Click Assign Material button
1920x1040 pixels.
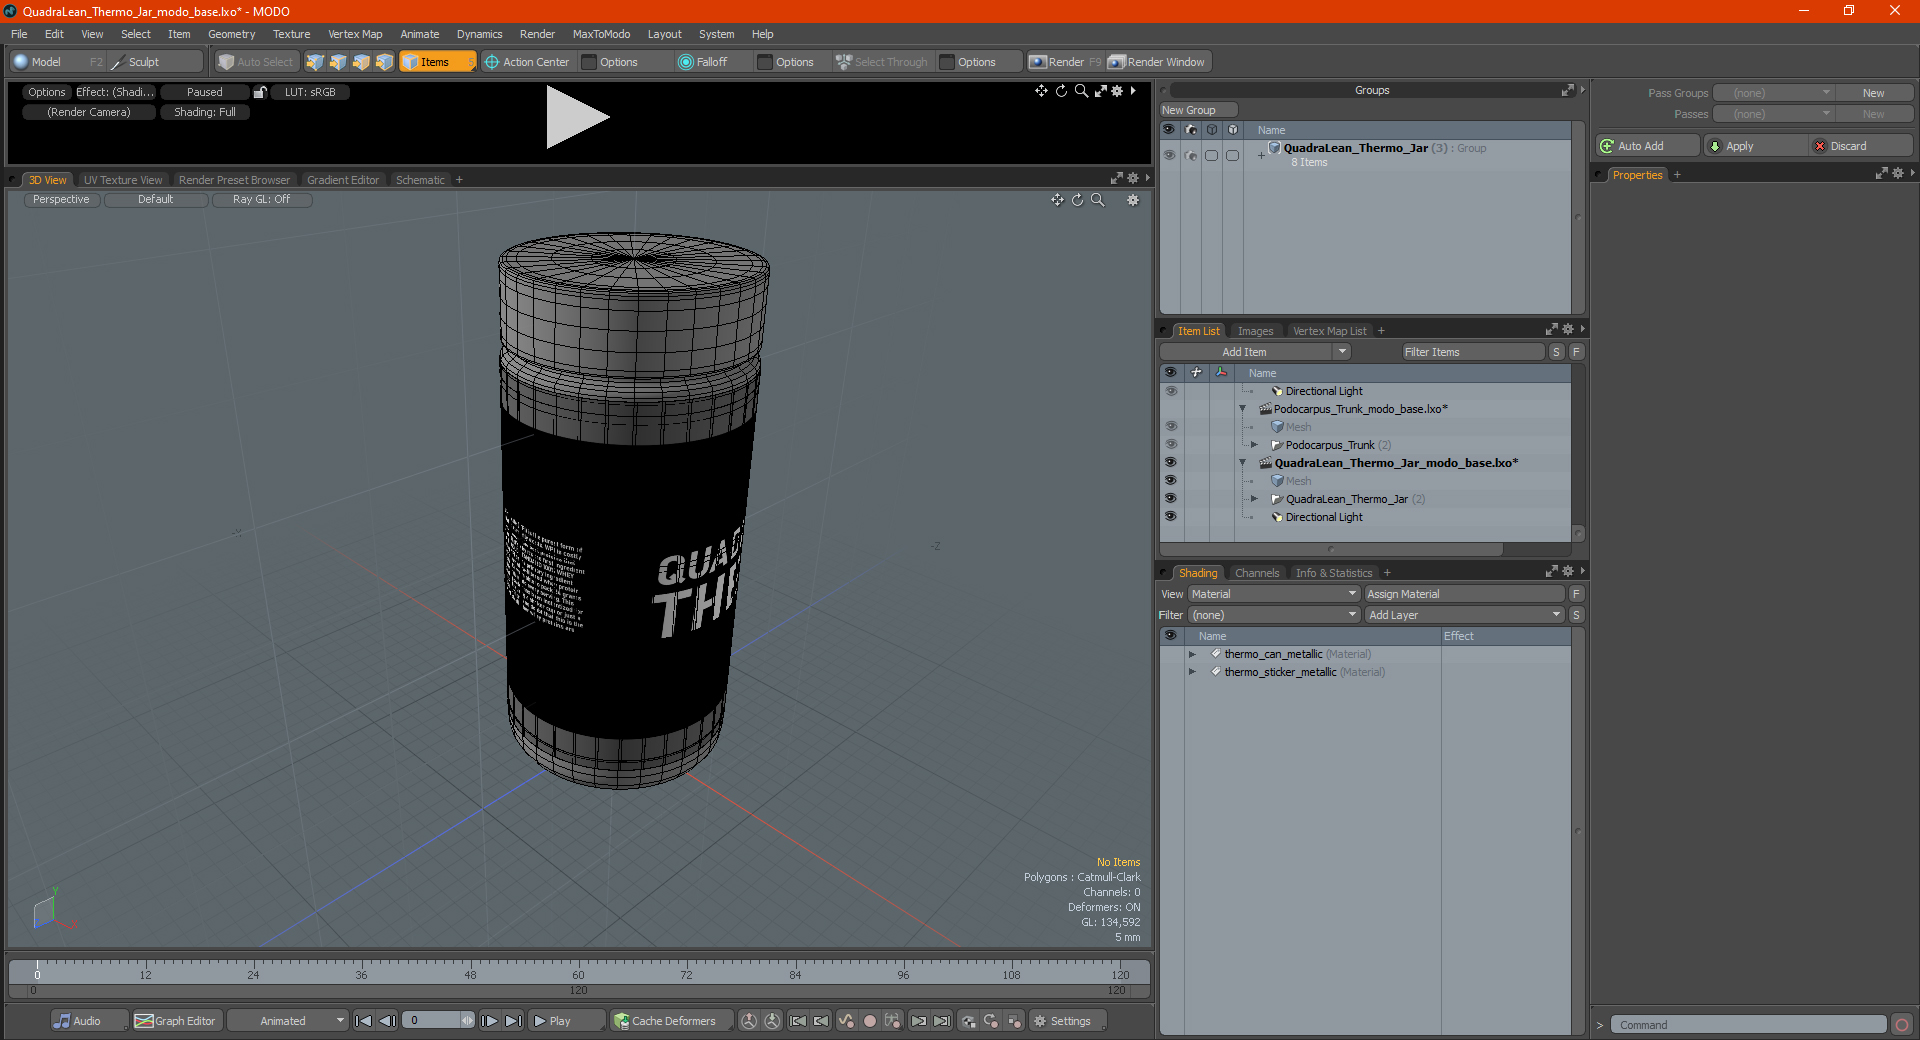tap(1465, 594)
